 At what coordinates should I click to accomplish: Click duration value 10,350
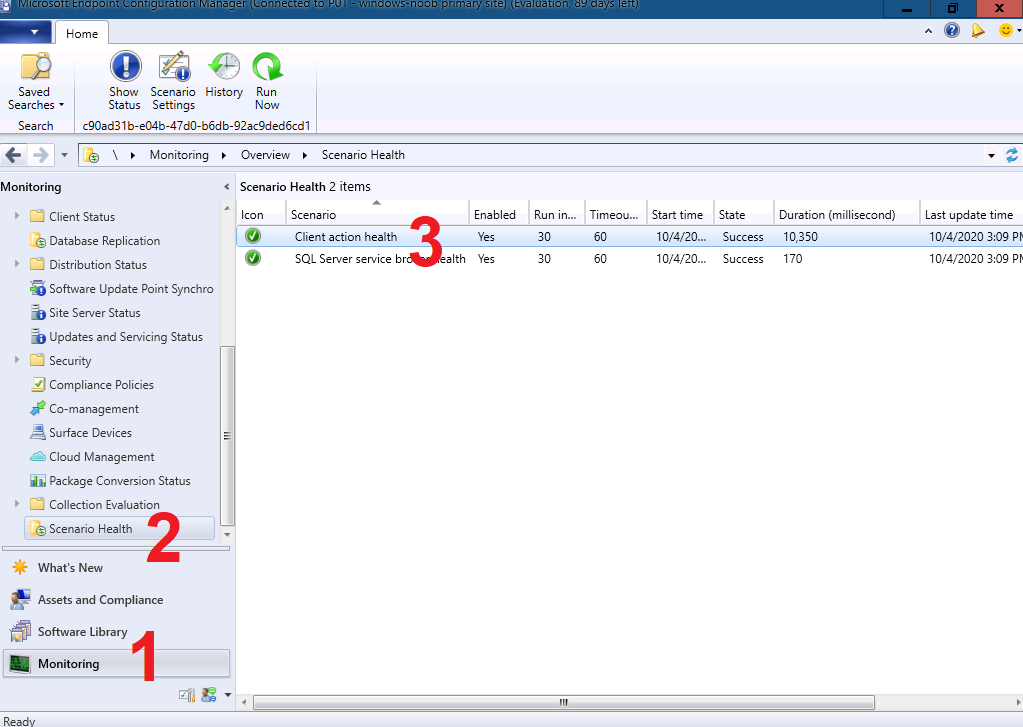pyautogui.click(x=800, y=237)
